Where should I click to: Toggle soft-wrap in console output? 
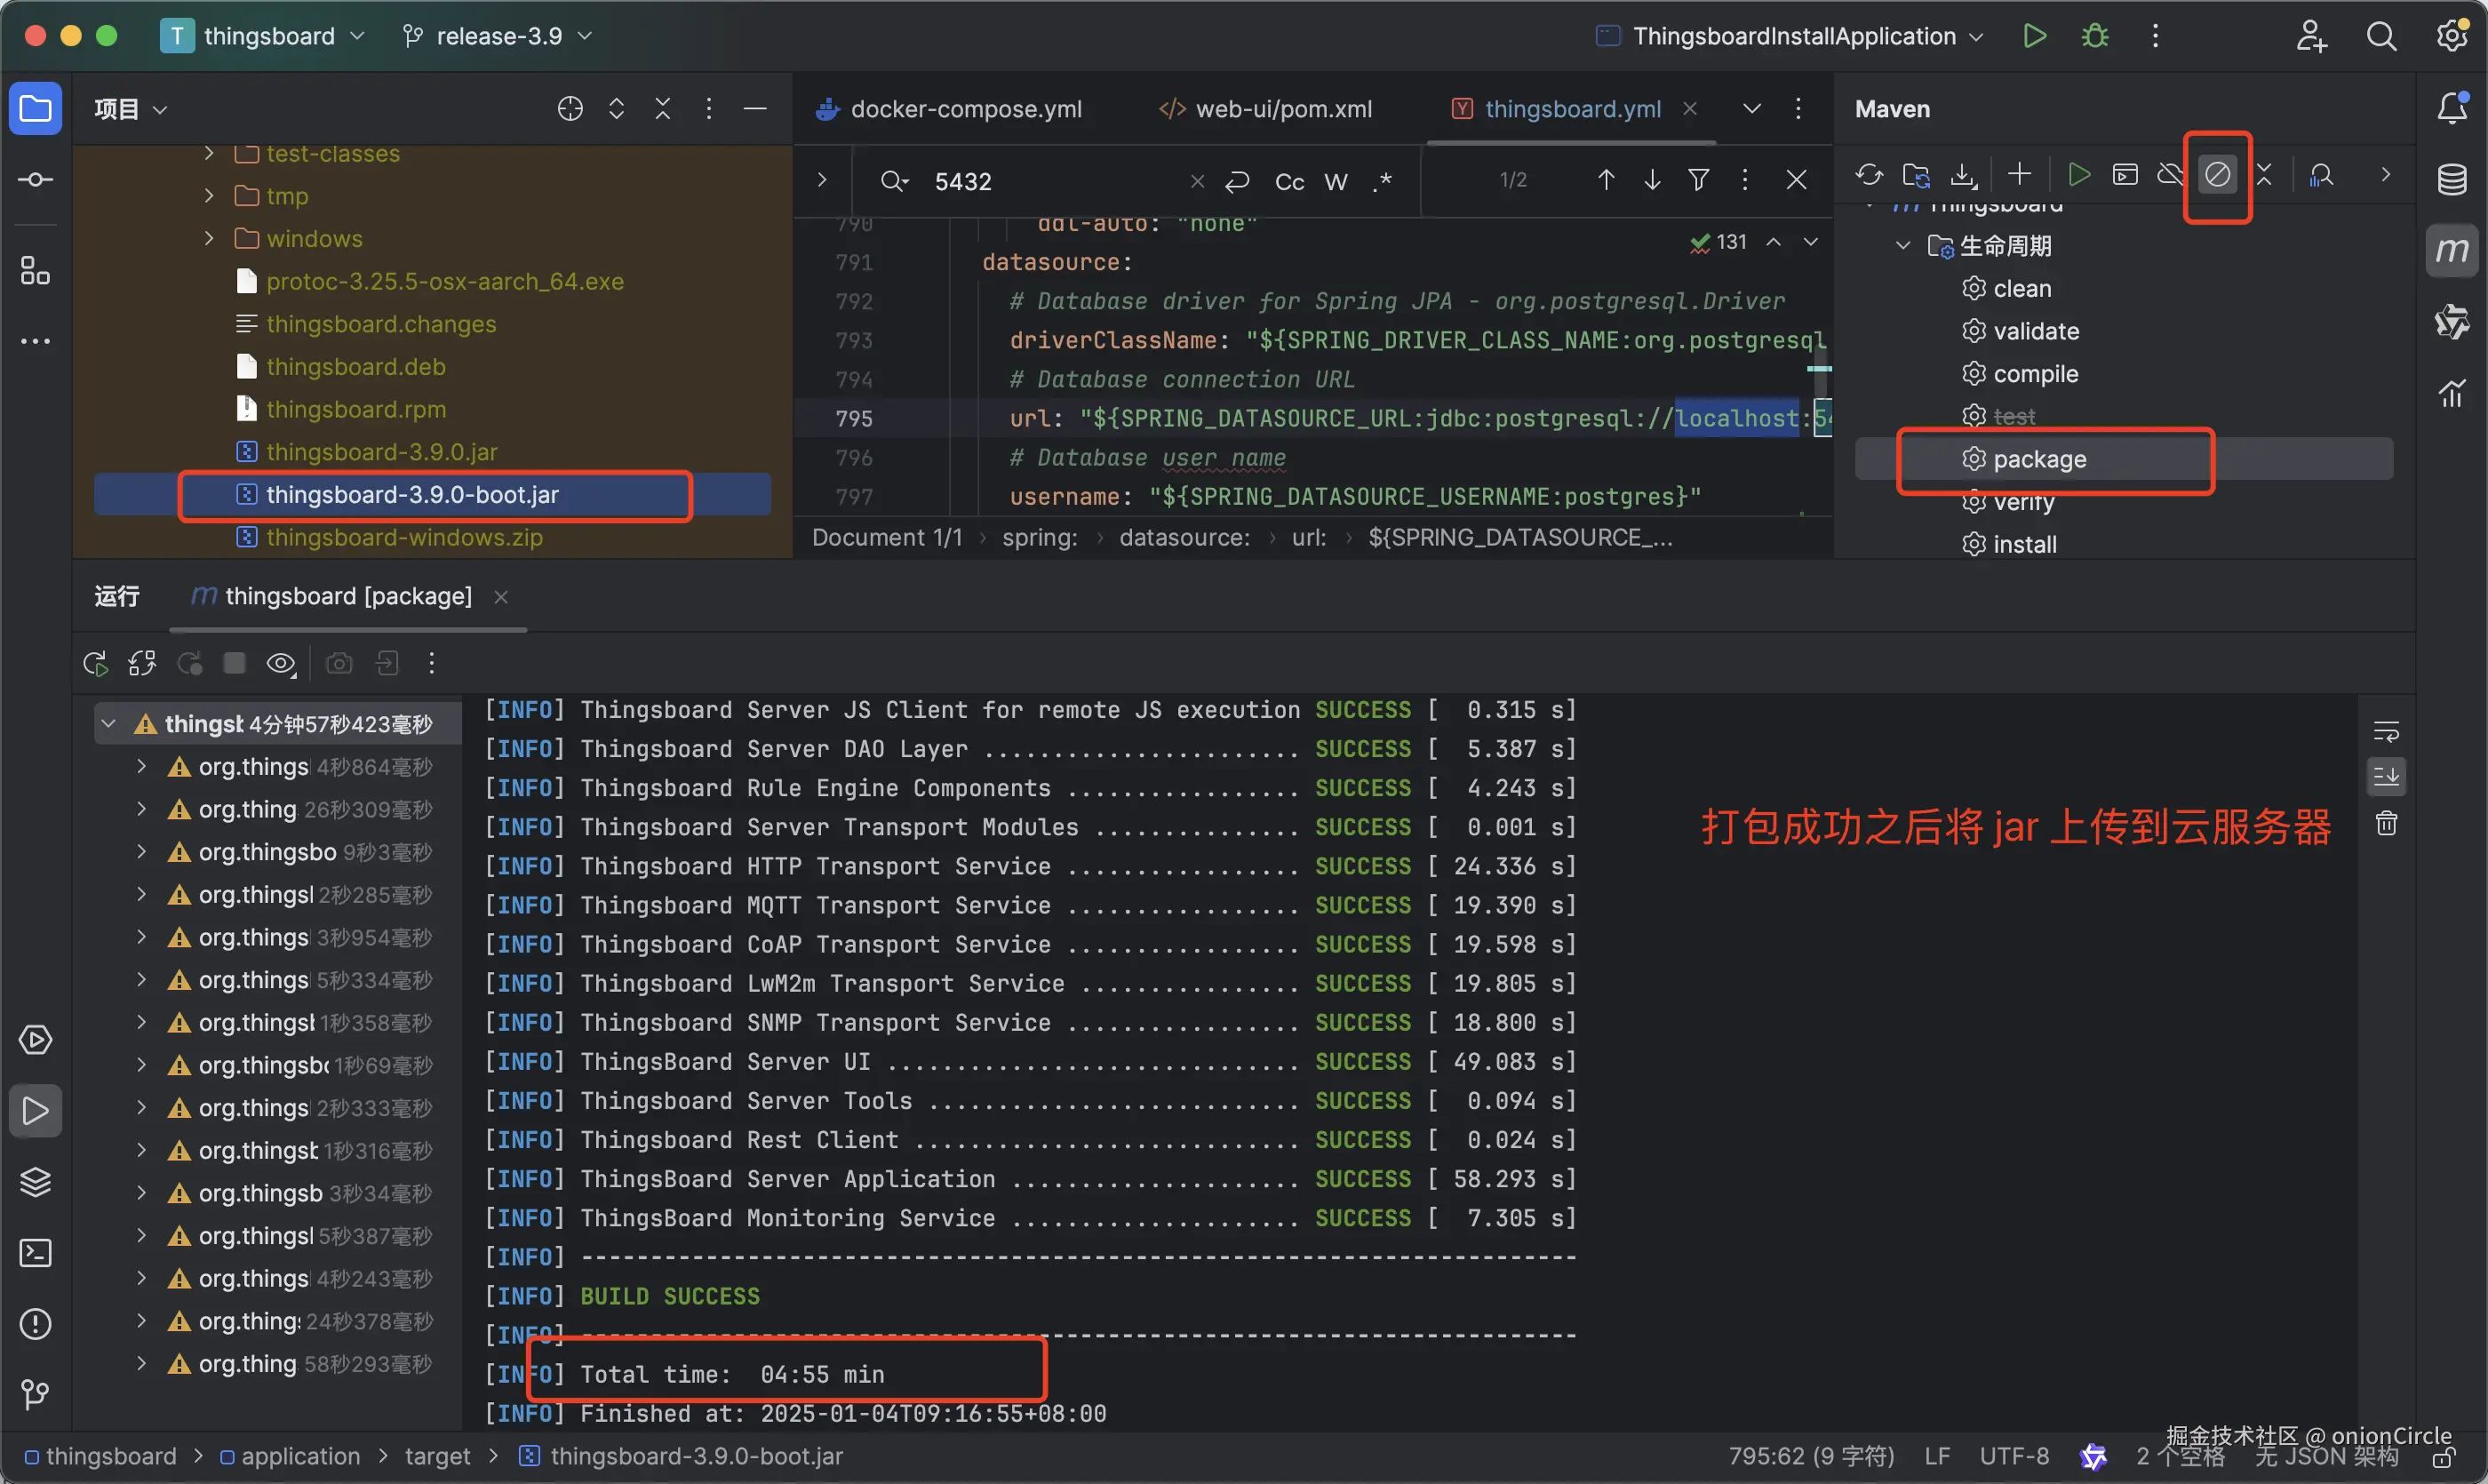(2386, 732)
